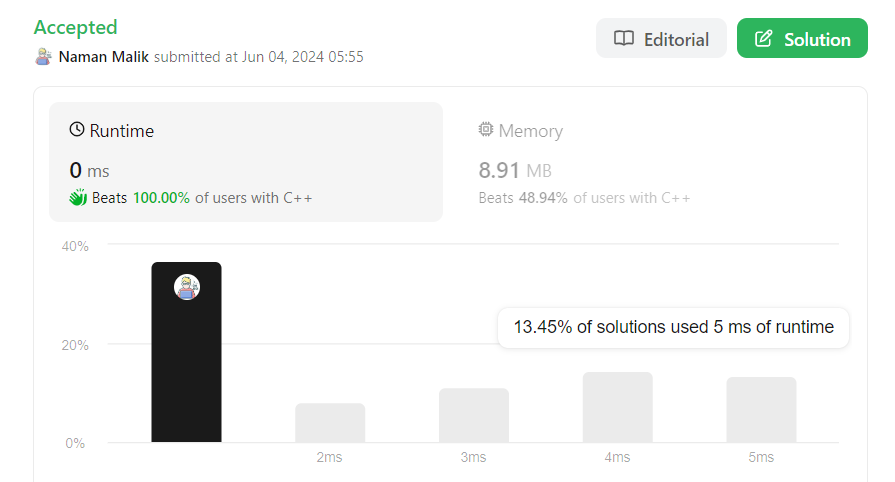The height and width of the screenshot is (482, 895).
Task: Click the clapping hands icon near Beats 100.00%
Action: (78, 198)
